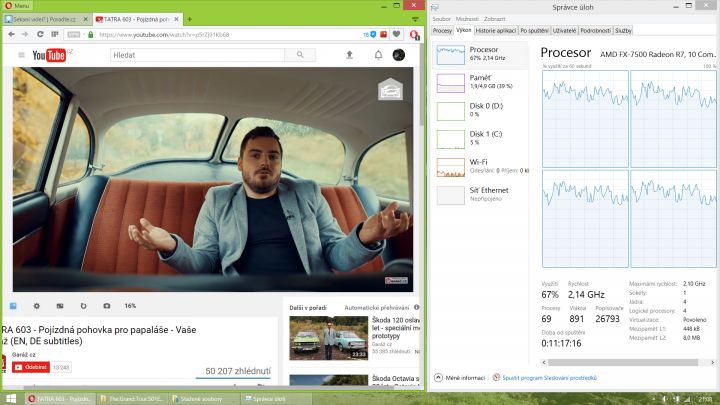Open YouTube notifications bell
The image size is (720, 405).
pyautogui.click(x=378, y=55)
